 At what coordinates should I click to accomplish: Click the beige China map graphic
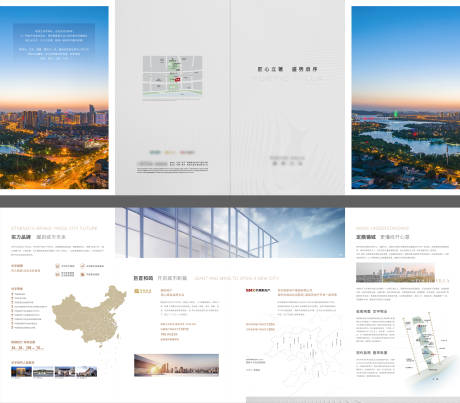click(x=89, y=314)
